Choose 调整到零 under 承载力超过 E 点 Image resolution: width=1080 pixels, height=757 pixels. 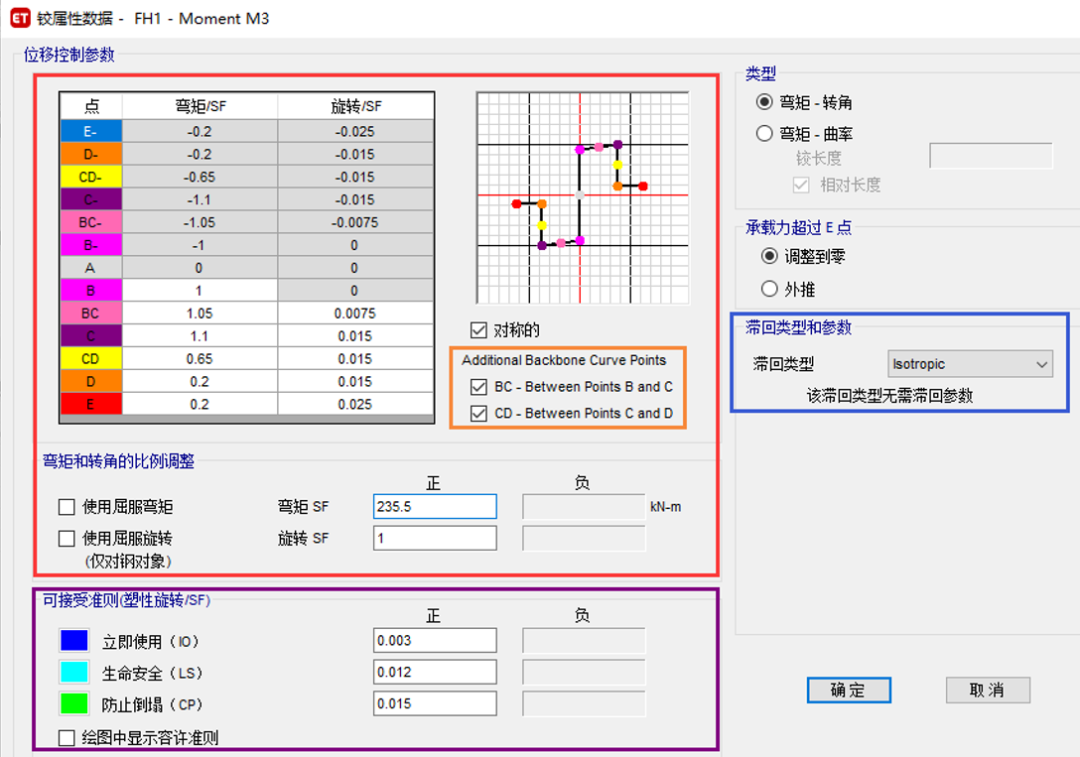768,256
